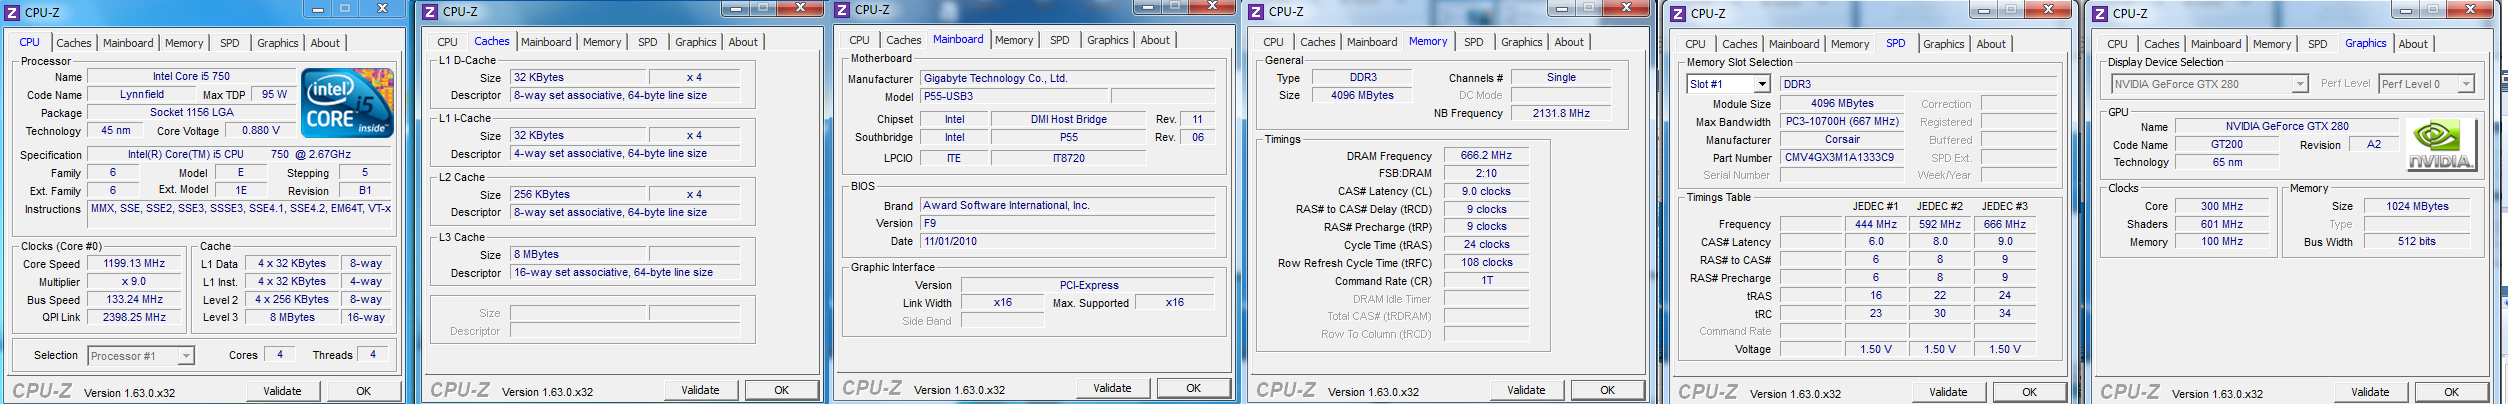Select the CPU tab in the Graphics window
Viewport: 2508px width, 404px height.
point(2118,44)
